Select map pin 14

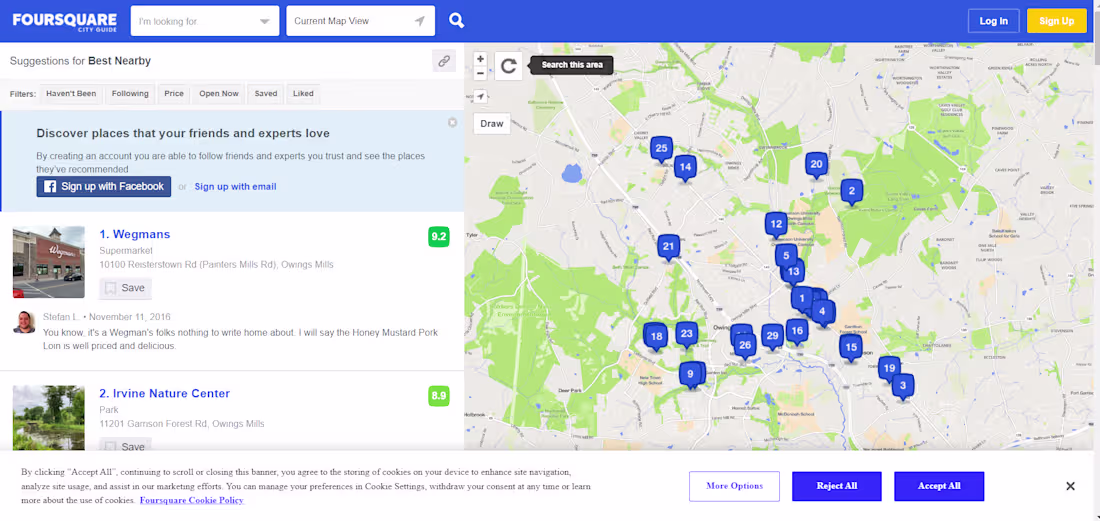pos(685,168)
